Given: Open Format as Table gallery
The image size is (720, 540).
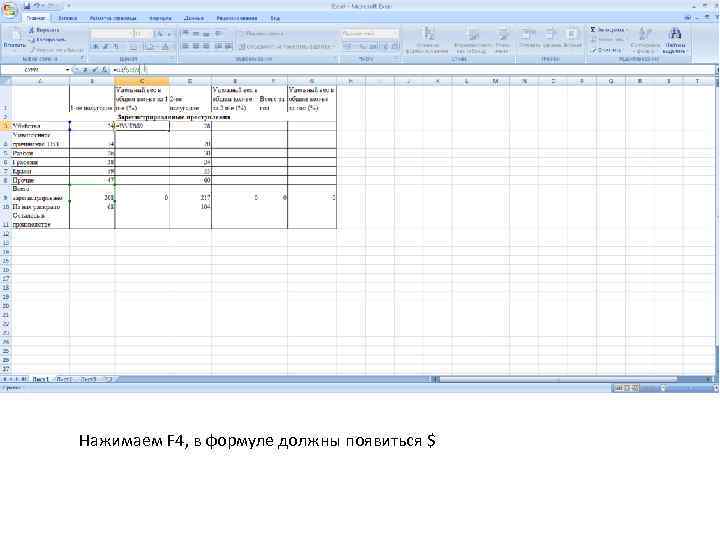Looking at the screenshot, I should click(x=472, y=40).
